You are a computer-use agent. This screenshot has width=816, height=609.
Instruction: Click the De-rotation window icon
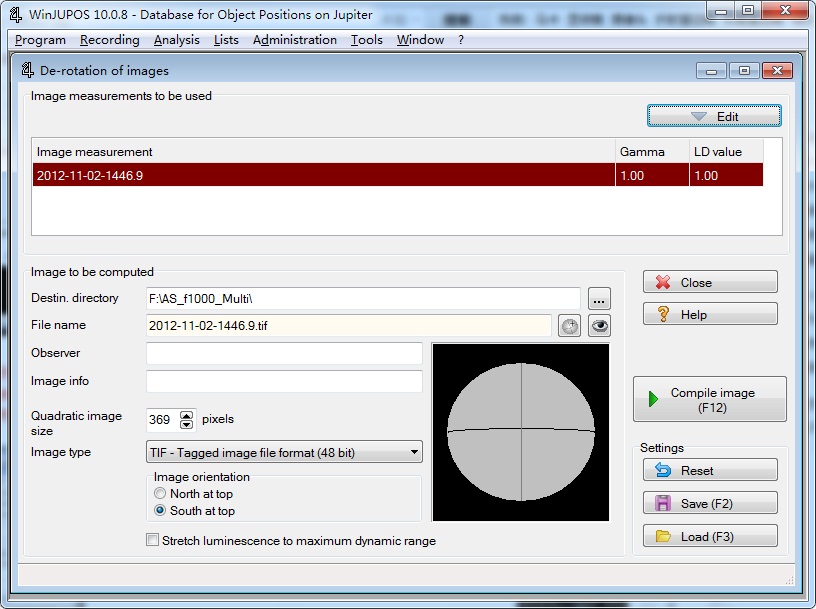(27, 71)
